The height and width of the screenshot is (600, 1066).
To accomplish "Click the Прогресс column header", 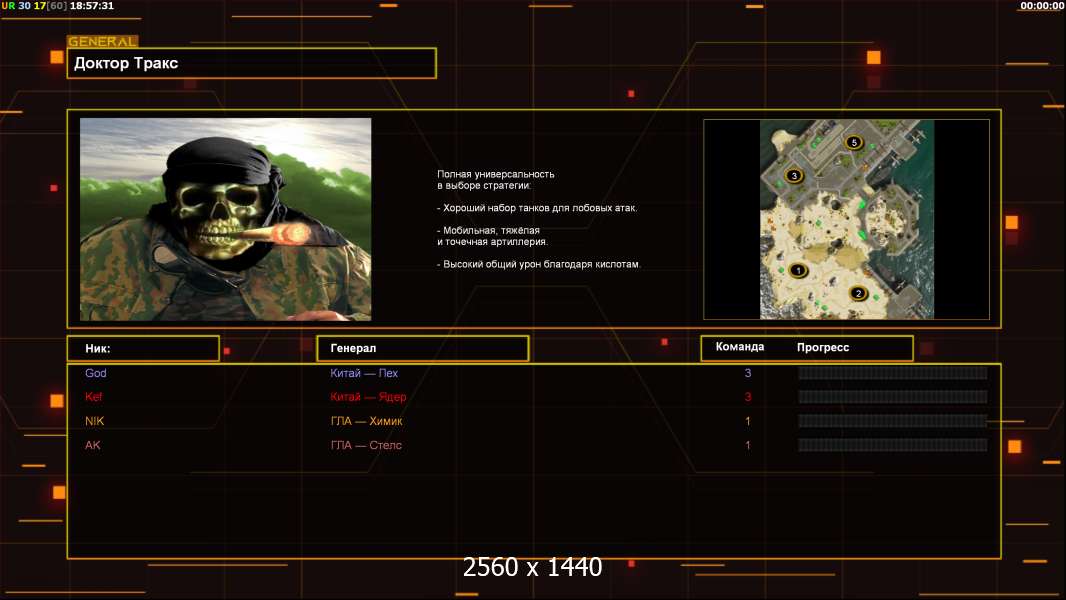I will pyautogui.click(x=823, y=347).
